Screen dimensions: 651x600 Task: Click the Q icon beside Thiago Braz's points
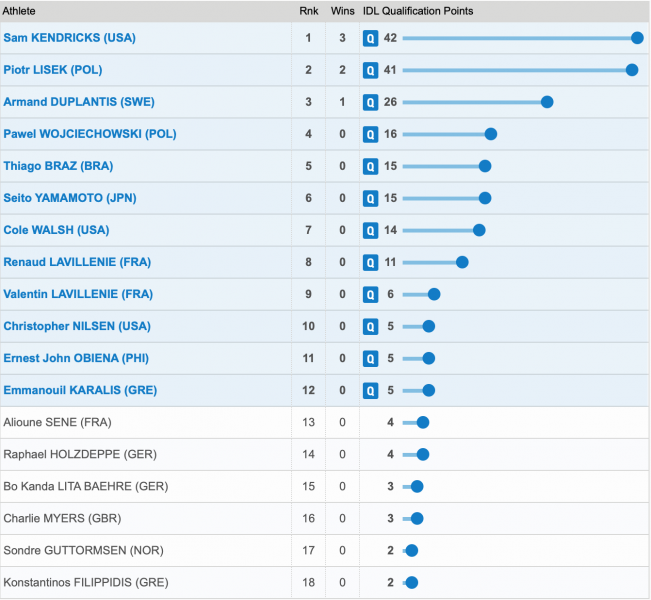(370, 166)
